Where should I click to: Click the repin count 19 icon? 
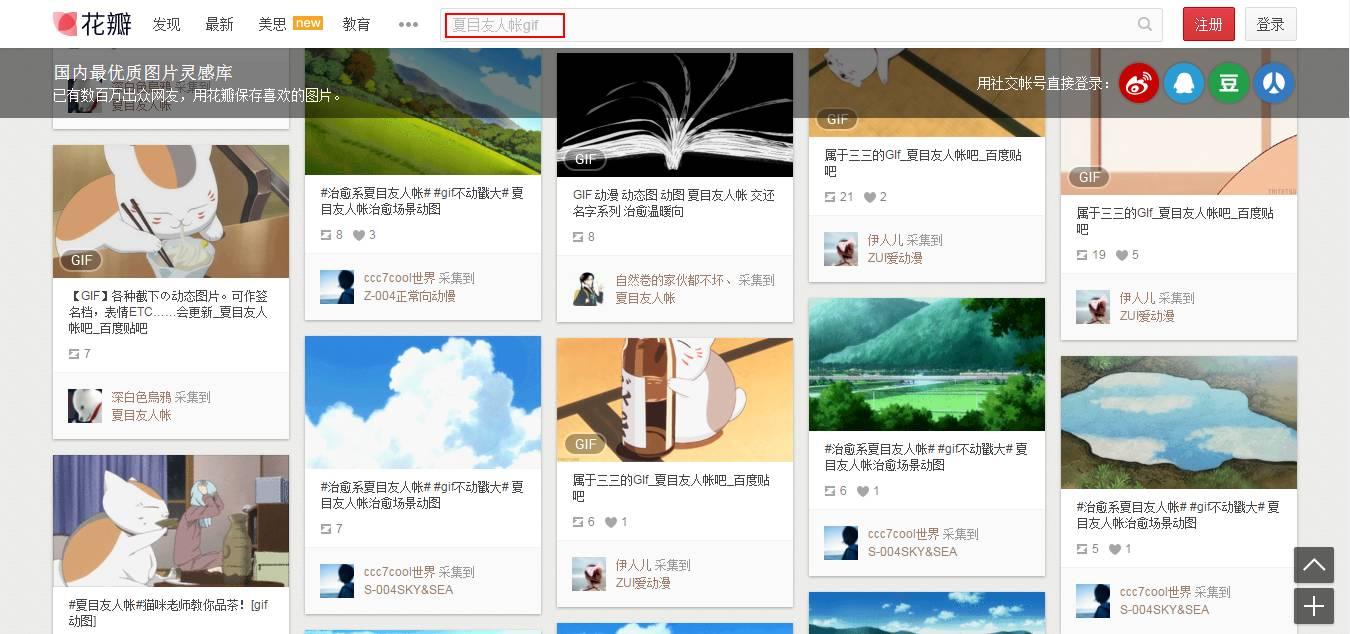pyautogui.click(x=1082, y=255)
